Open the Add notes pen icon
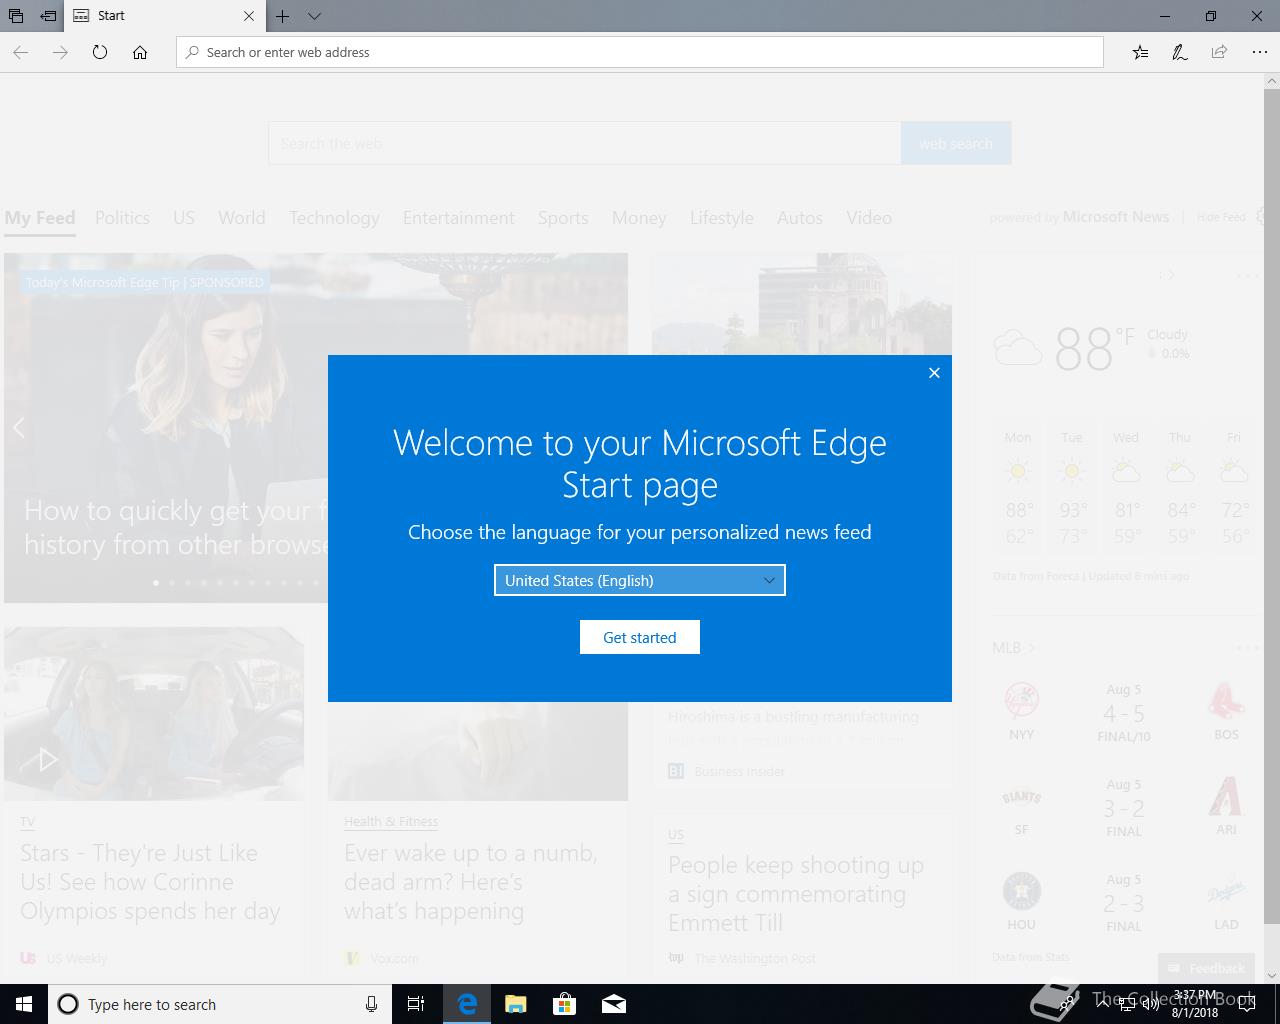The image size is (1280, 1024). (1180, 52)
